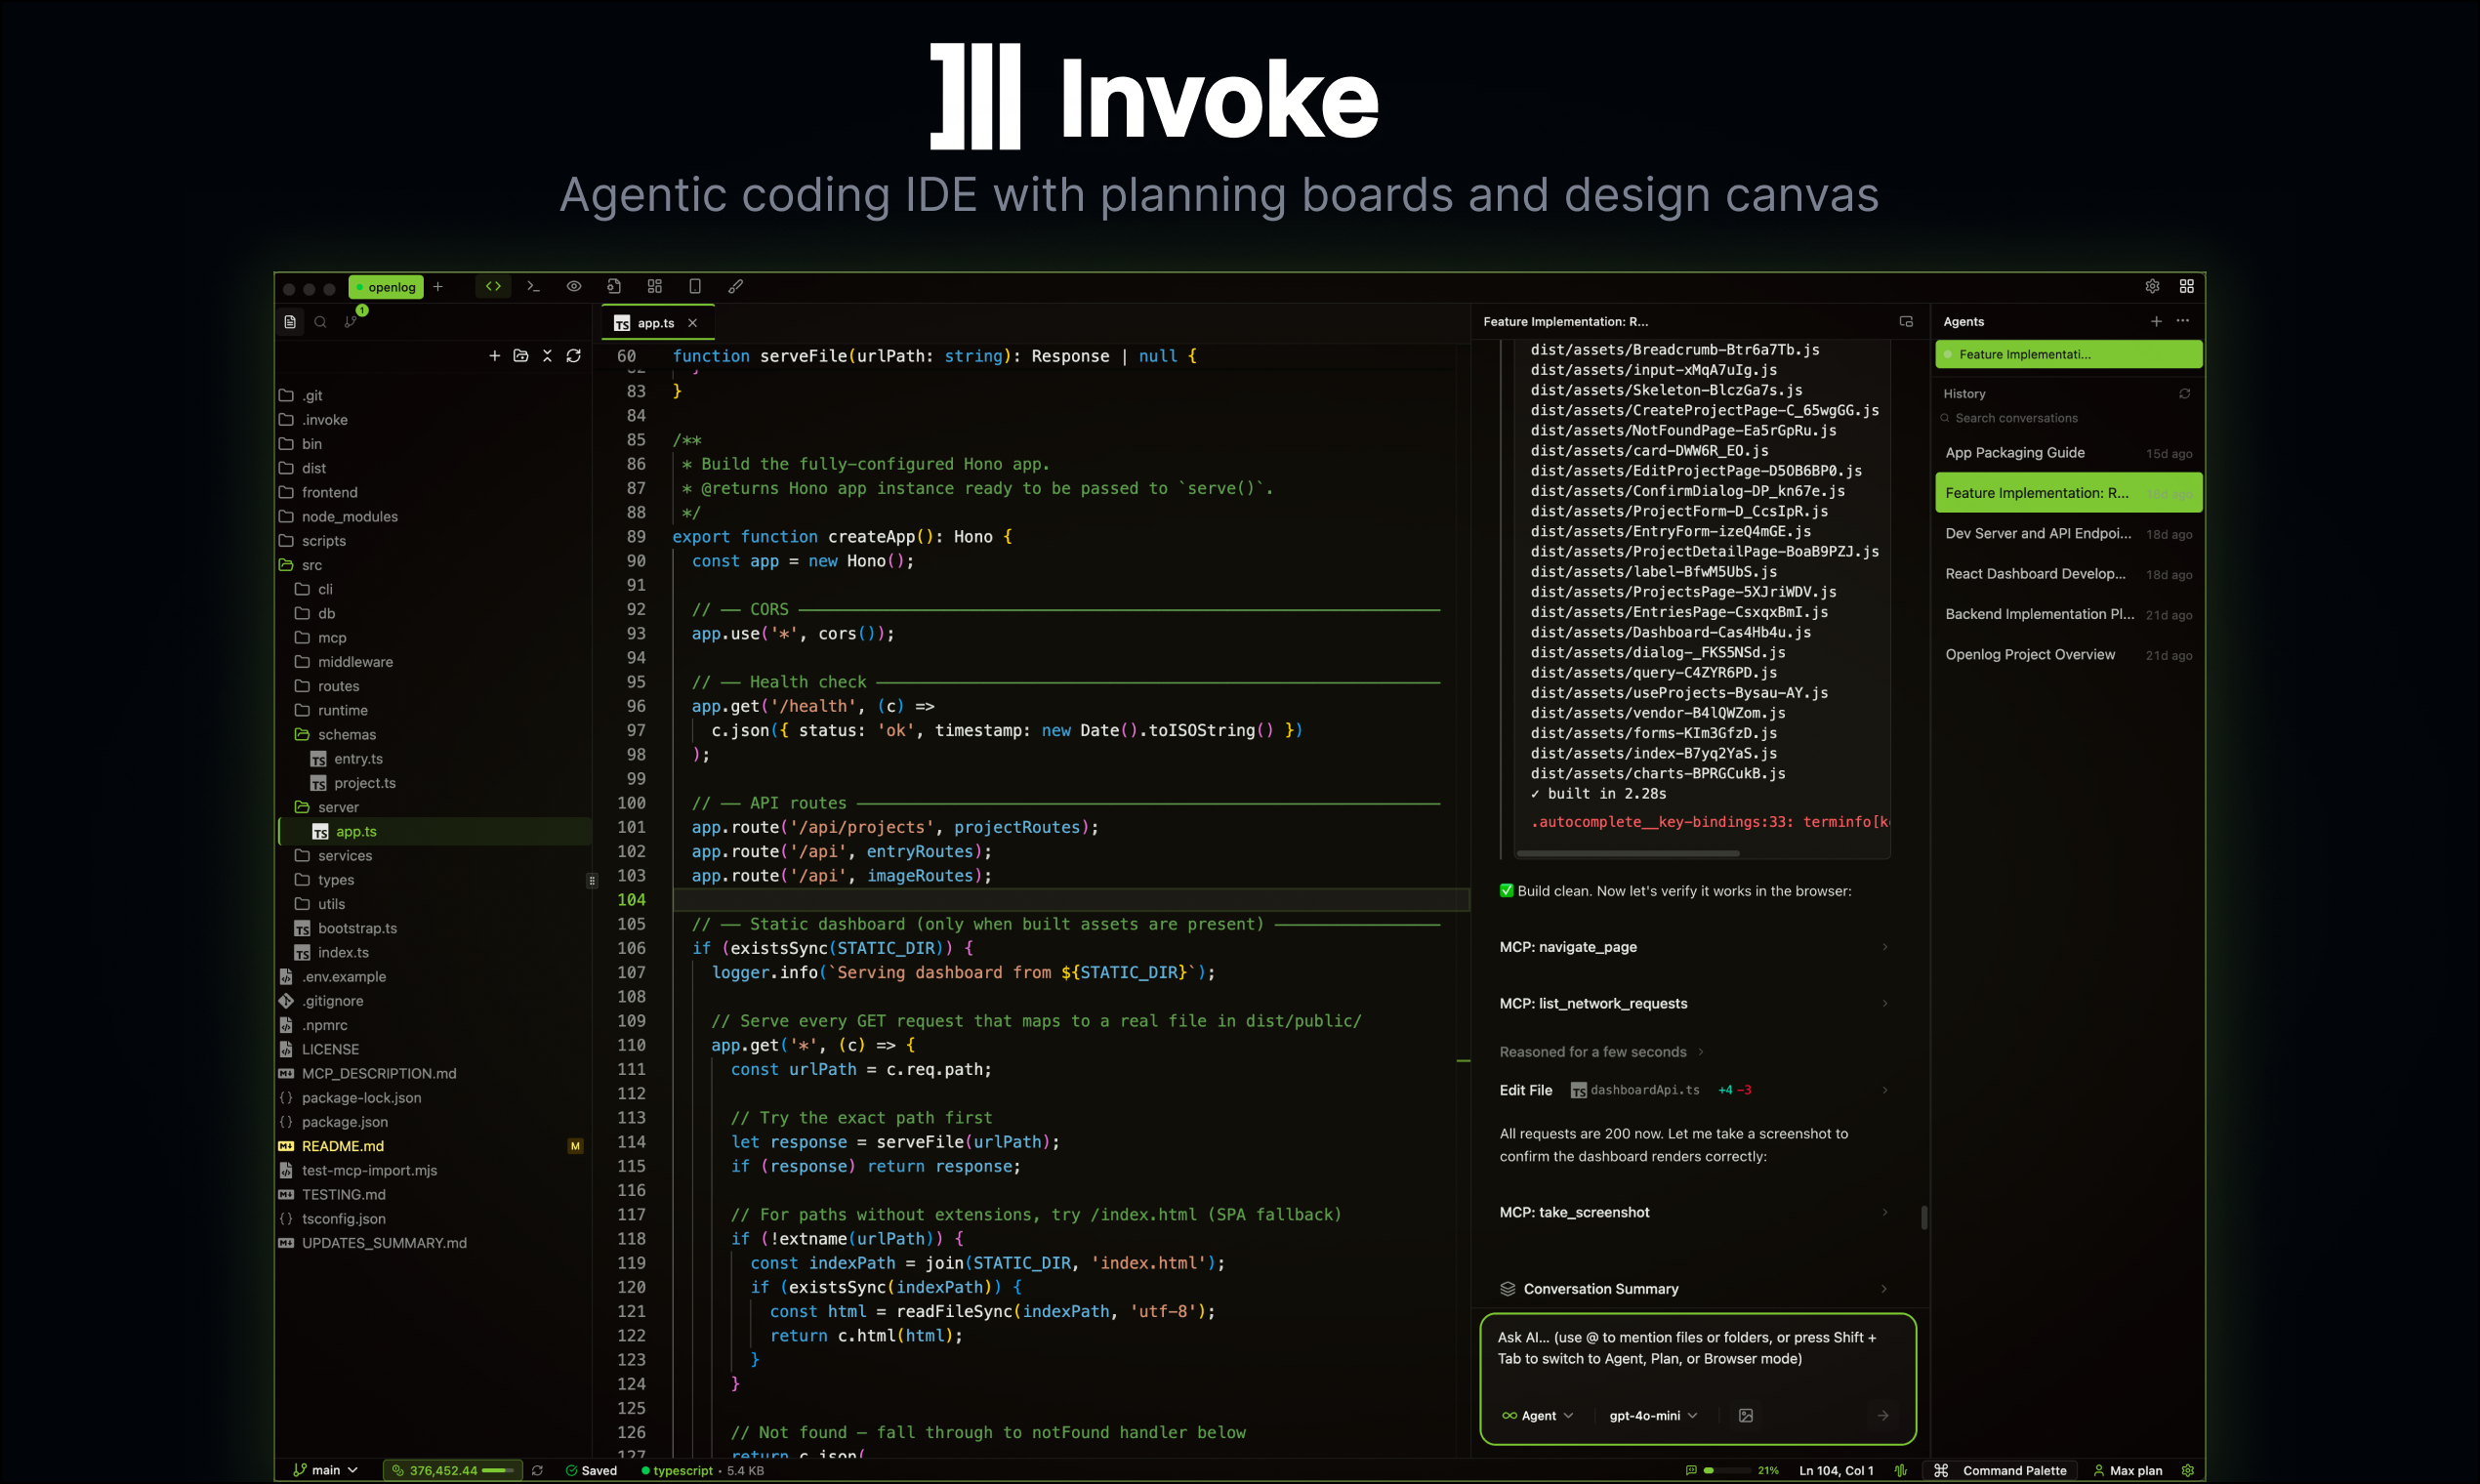2480x1484 pixels.
Task: Refresh the agent History list
Action: pos(2184,393)
